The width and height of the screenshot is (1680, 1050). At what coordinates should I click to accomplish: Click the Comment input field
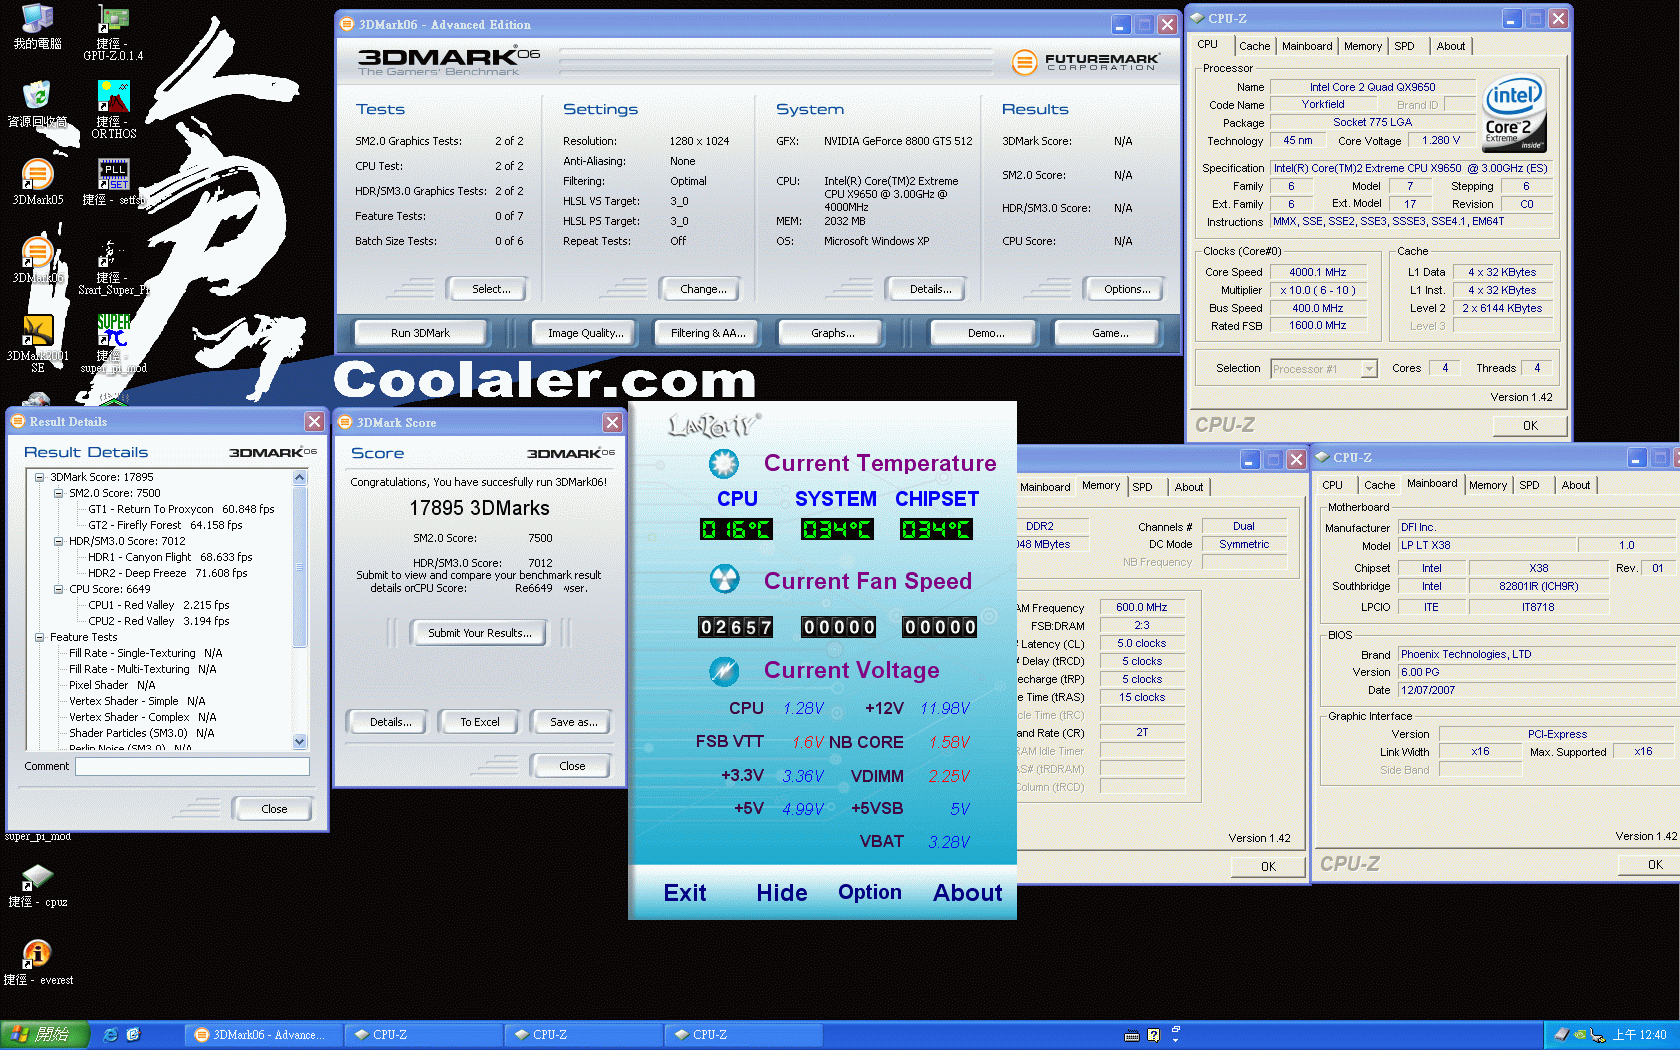(192, 766)
